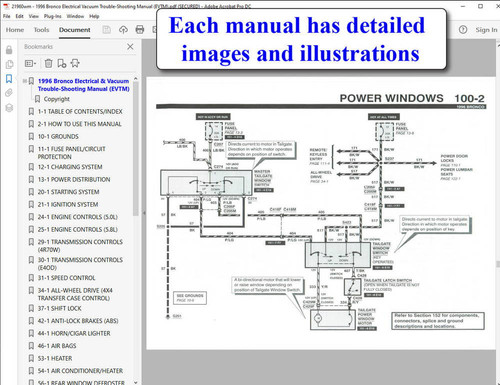This screenshot has width=500, height=385.
Task: Open 12-1 Charging System bookmark
Action: pyautogui.click(x=70, y=167)
